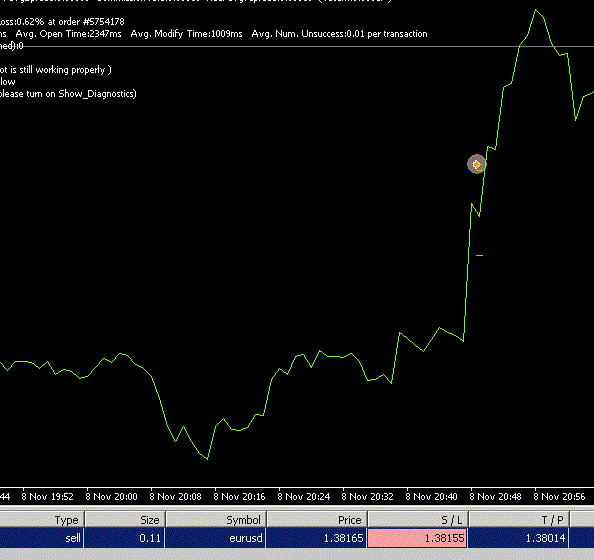The height and width of the screenshot is (560, 594).
Task: Click the 'at order #5754178' text
Action: (x=86, y=22)
